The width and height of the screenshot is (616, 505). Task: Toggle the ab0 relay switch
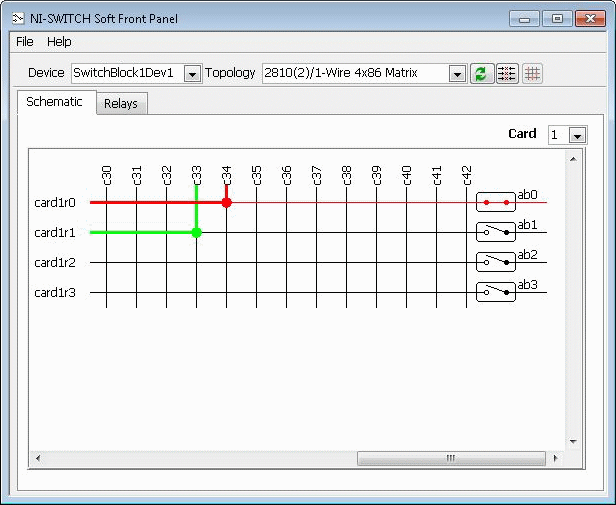[x=496, y=202]
